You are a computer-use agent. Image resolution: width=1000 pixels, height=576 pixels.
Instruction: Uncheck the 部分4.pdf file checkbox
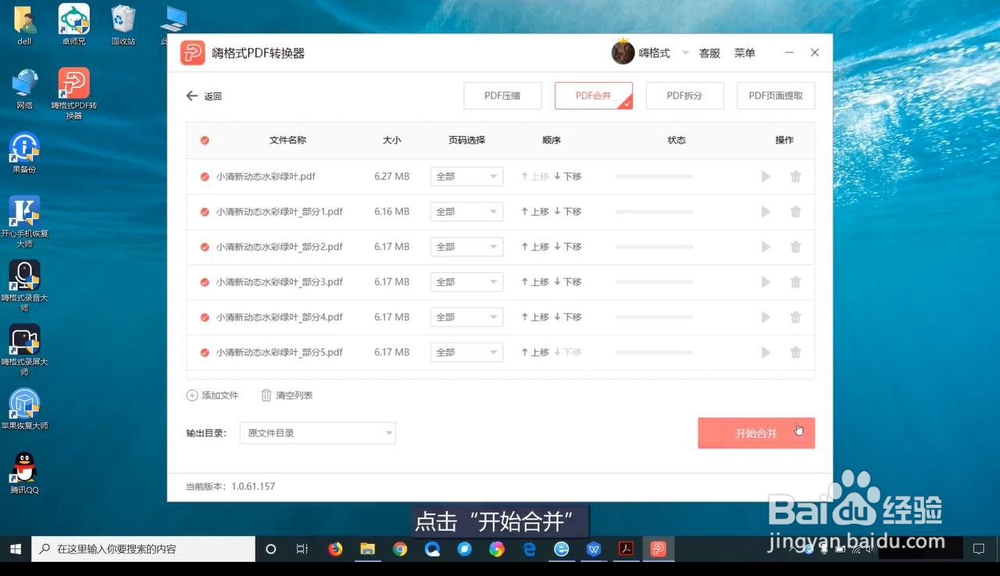[205, 317]
